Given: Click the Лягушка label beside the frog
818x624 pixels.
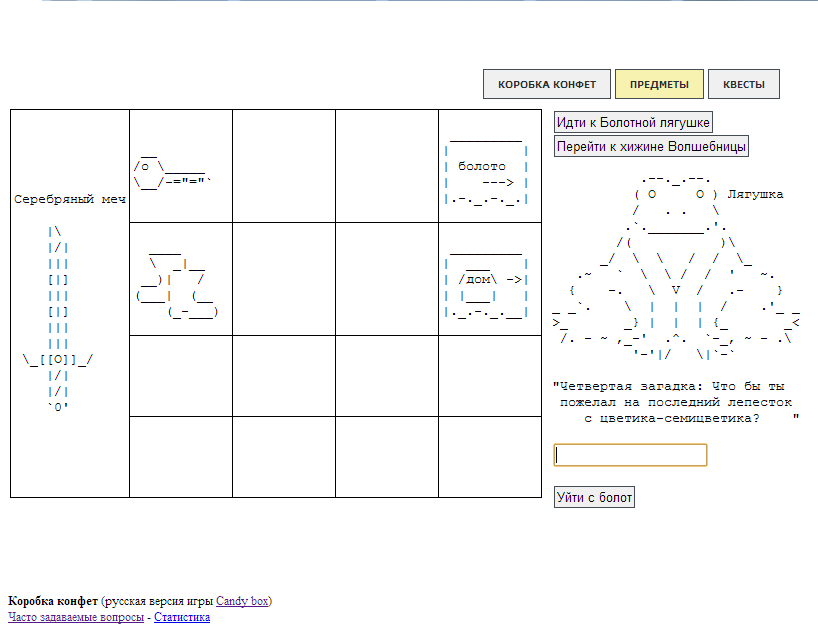Looking at the screenshot, I should click(756, 195).
